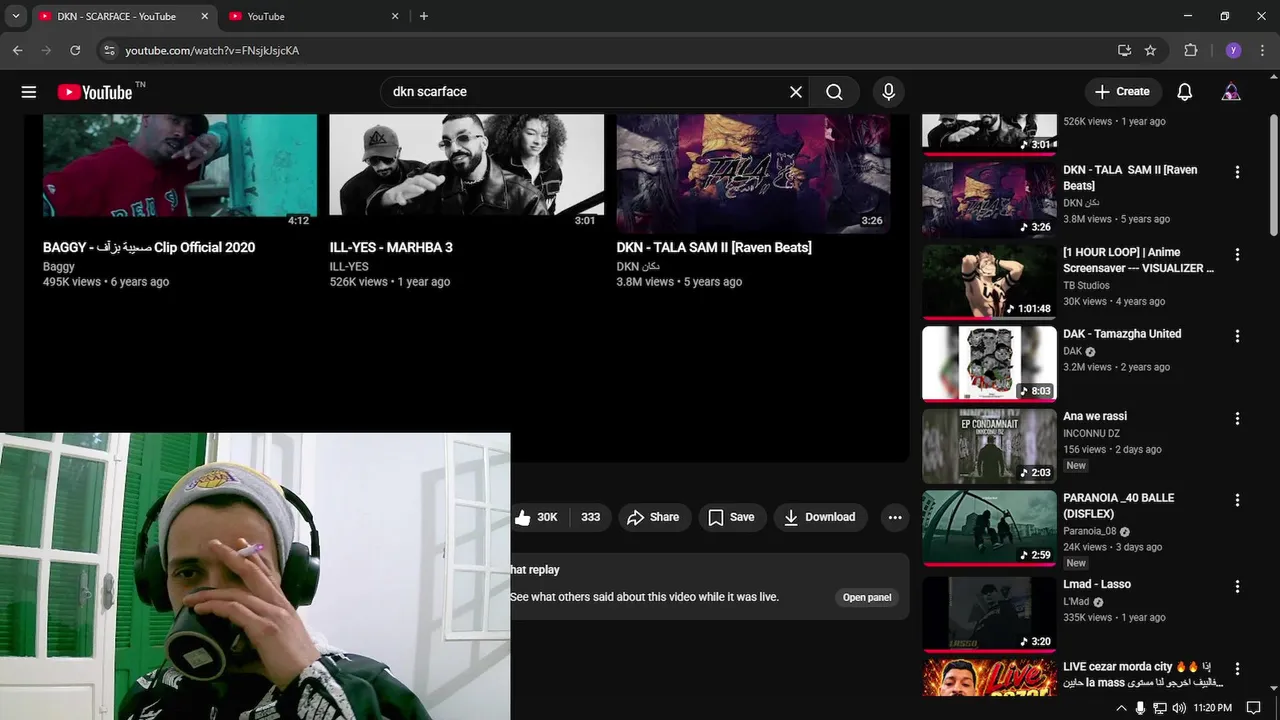Image resolution: width=1280 pixels, height=720 pixels.
Task: Click the YouTube page vertical scrollbar
Action: pos(1273,176)
